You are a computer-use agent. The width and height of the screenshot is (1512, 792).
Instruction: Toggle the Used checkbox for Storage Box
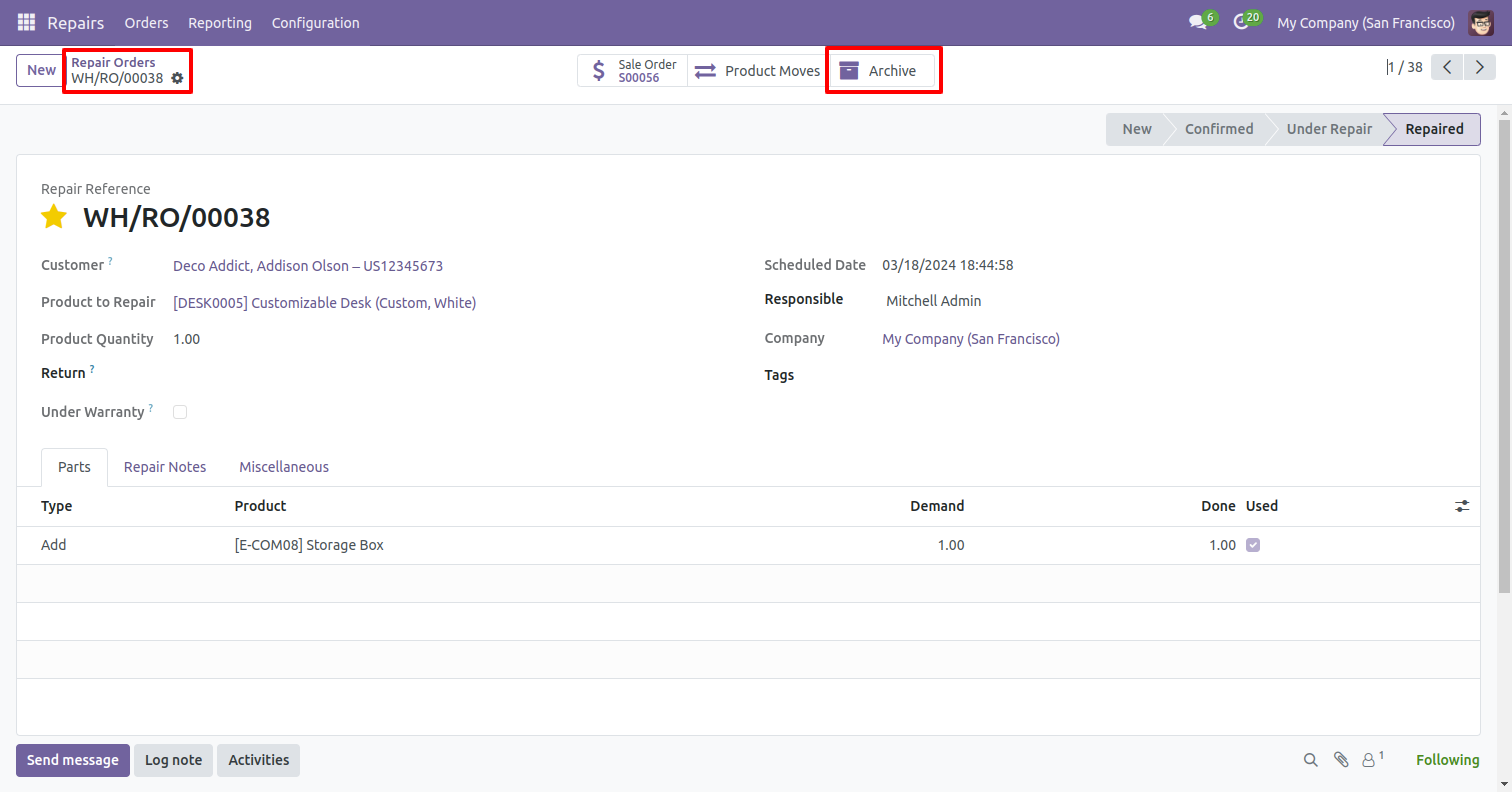click(1253, 545)
